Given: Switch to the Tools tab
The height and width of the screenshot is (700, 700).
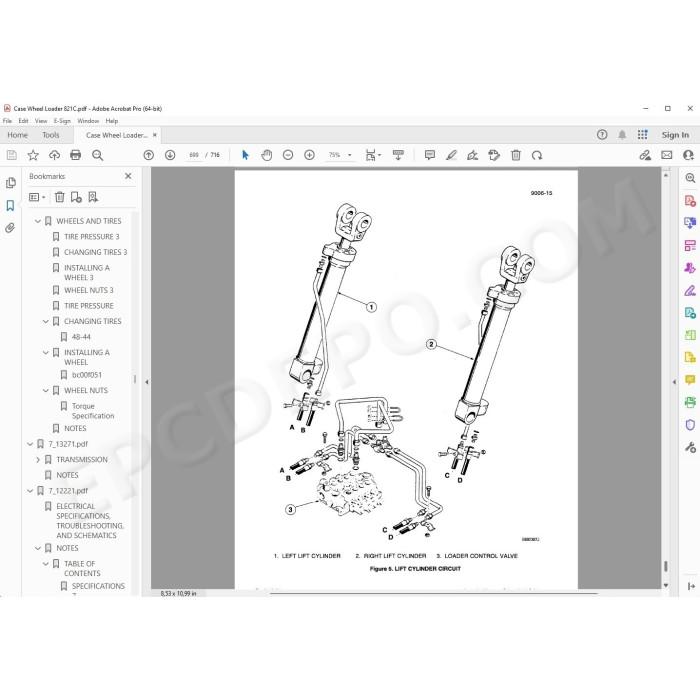Looking at the screenshot, I should 50,135.
